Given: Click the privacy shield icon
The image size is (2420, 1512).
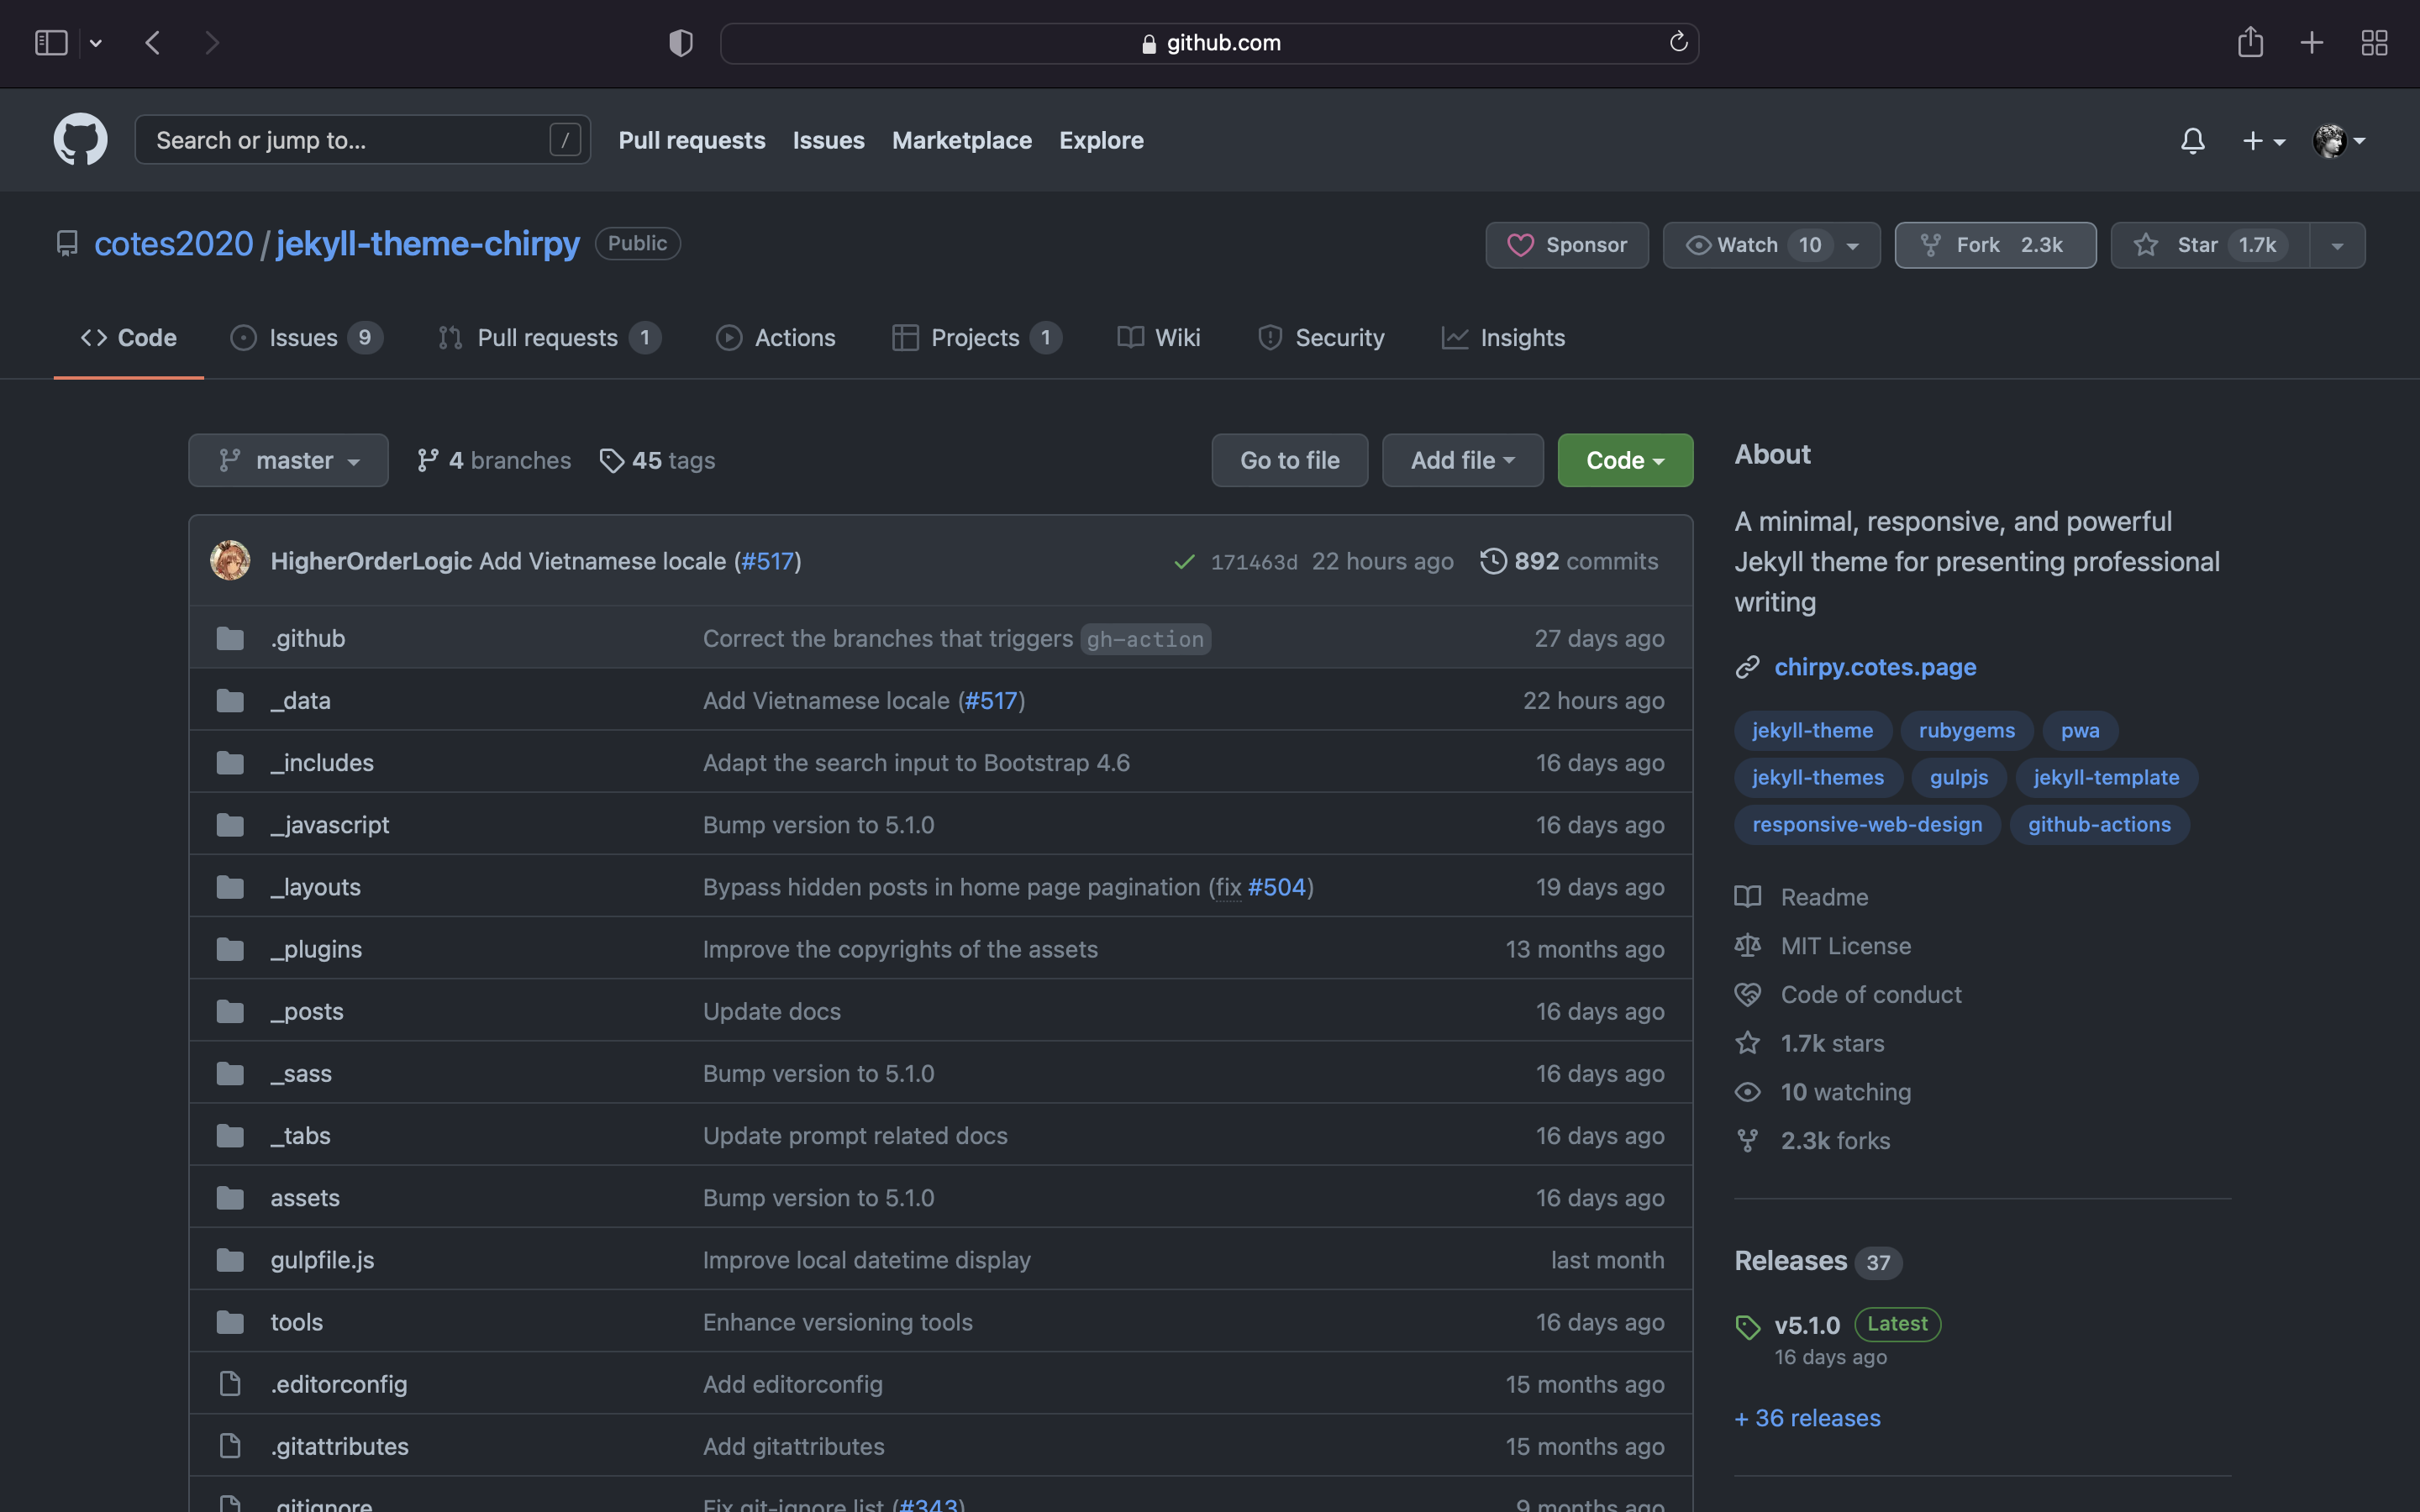Looking at the screenshot, I should pos(681,43).
